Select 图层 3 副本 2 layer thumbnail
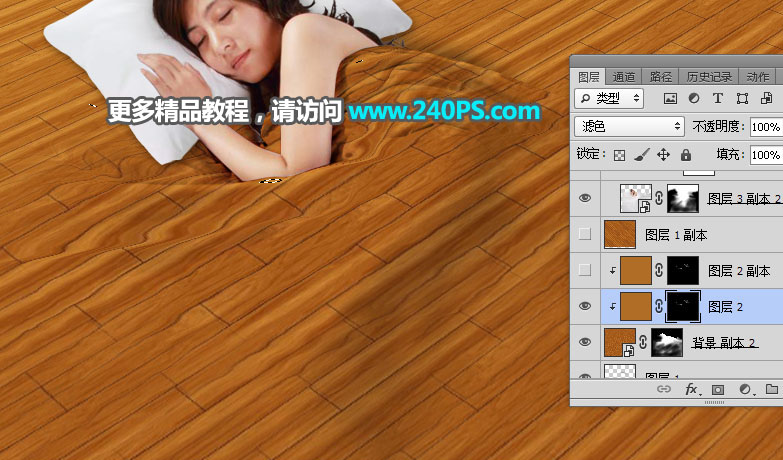This screenshot has width=783, height=460. [636, 198]
